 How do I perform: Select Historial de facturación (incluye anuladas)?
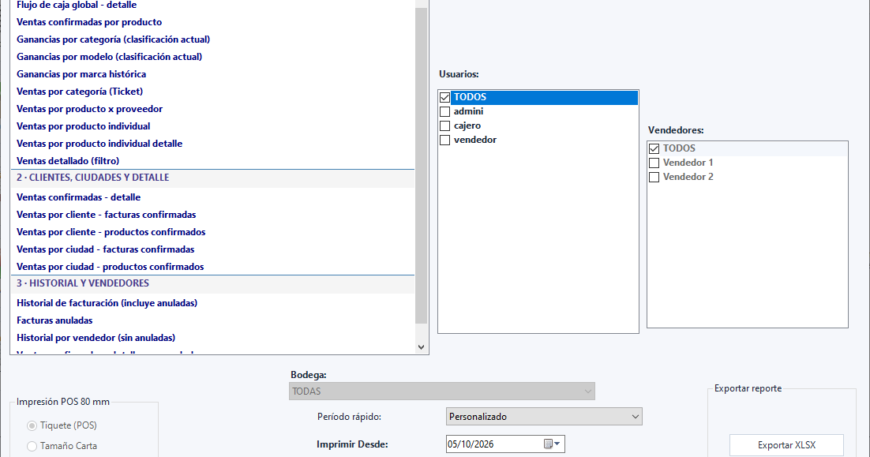pos(107,303)
